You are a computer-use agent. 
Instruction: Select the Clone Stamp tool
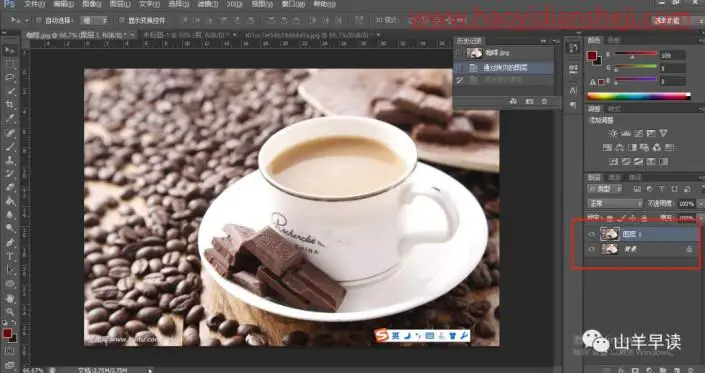coord(10,160)
